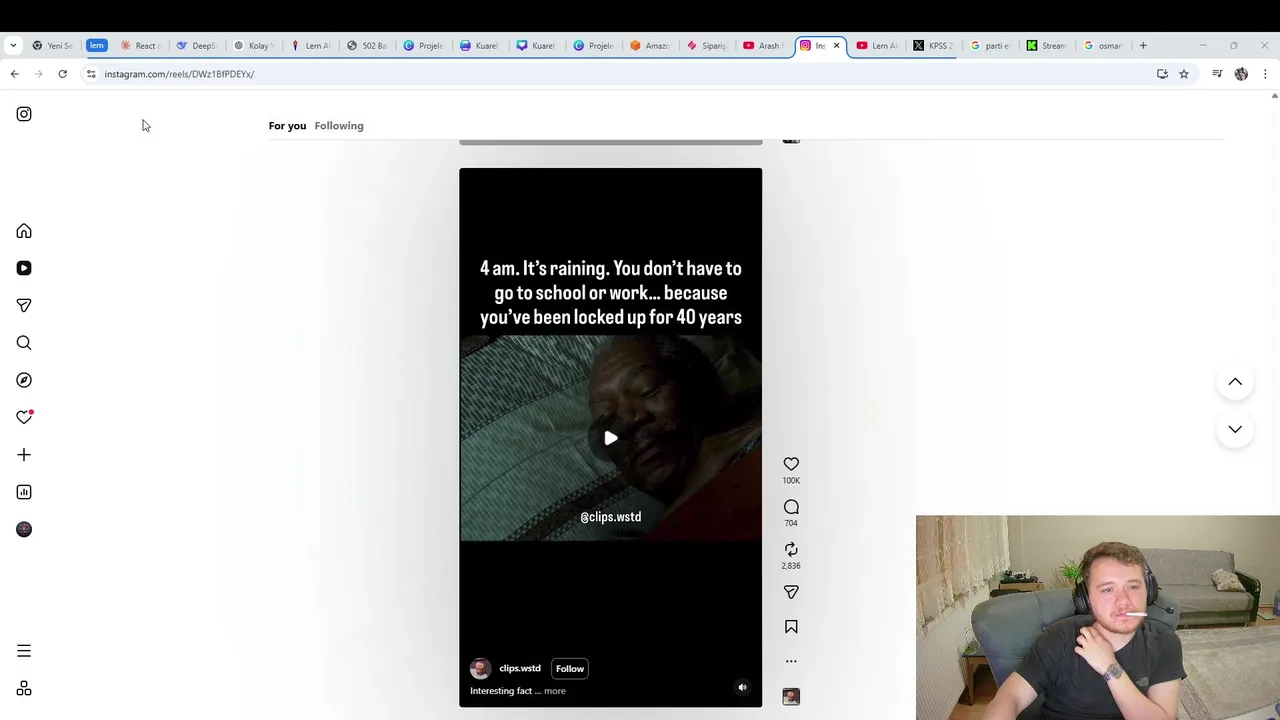This screenshot has width=1280, height=720.
Task: Switch to the Stream tab
Action: (x=1047, y=45)
